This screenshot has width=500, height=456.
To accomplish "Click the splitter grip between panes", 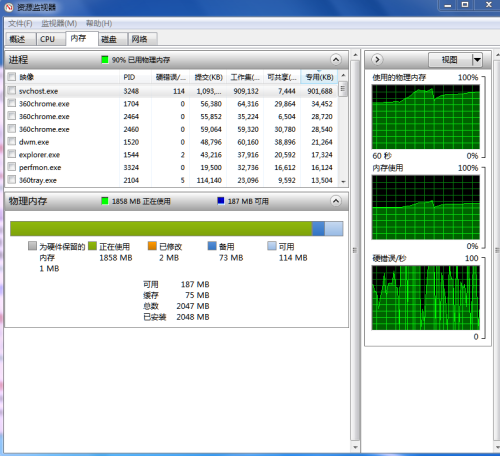I will click(355, 250).
